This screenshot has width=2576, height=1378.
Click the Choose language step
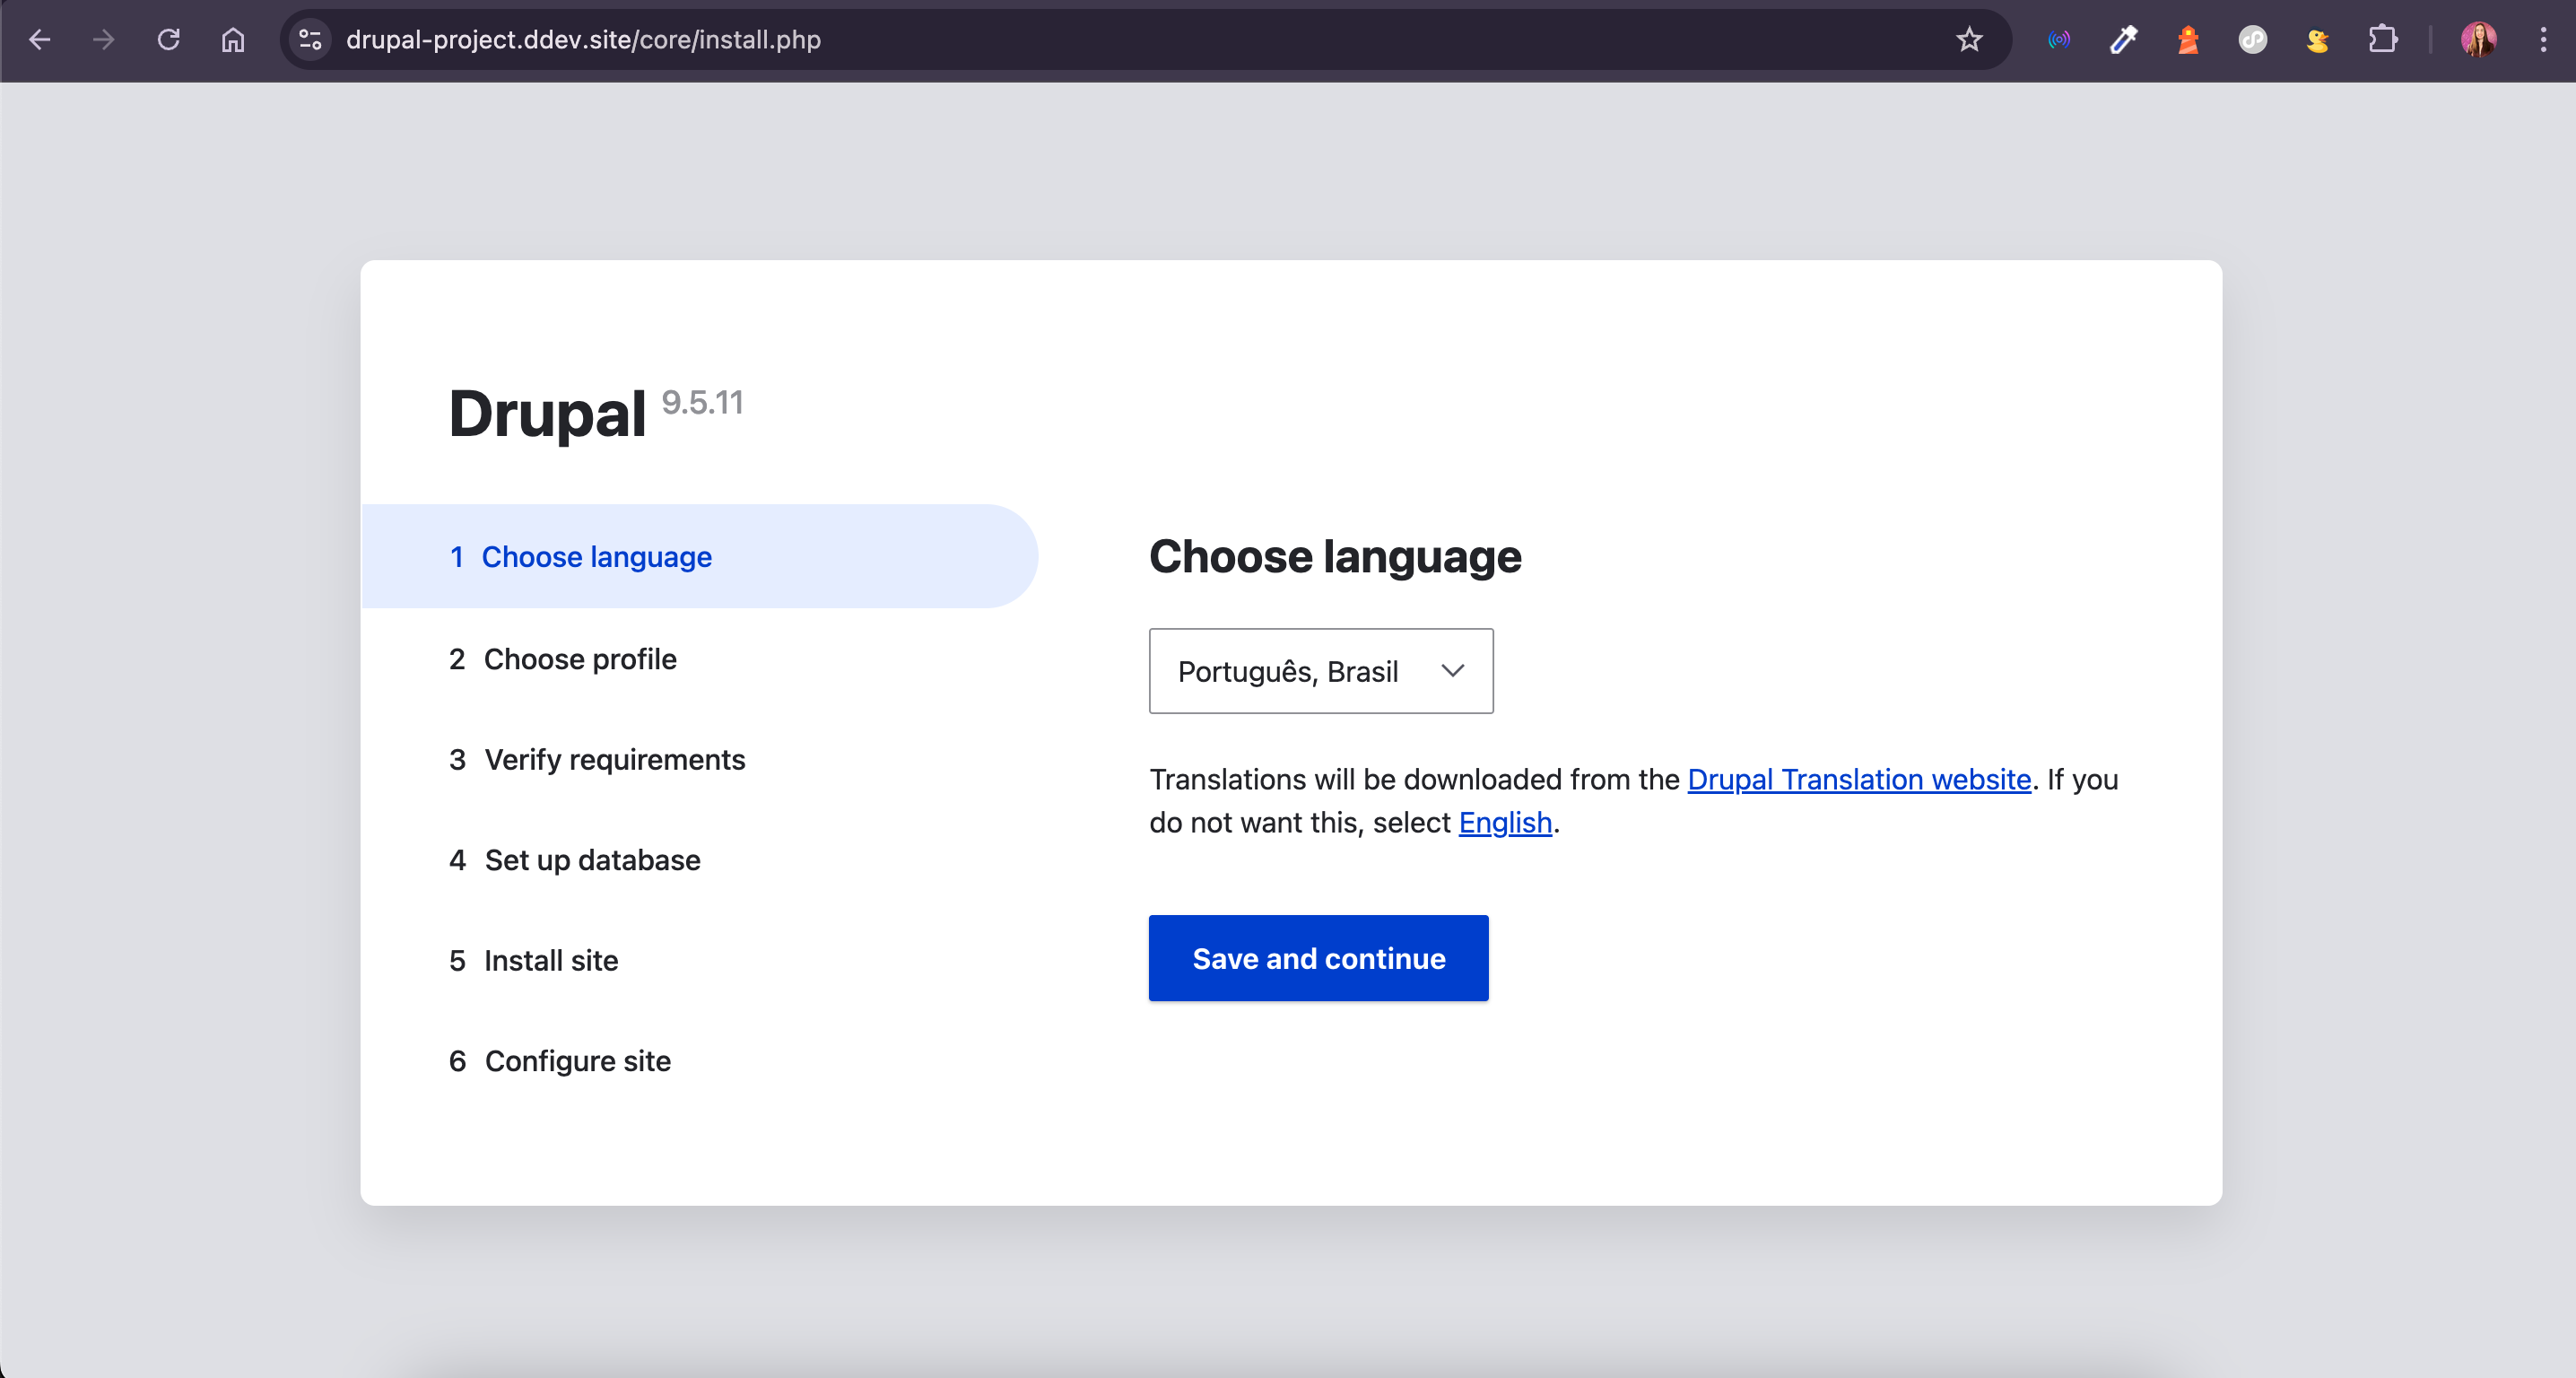[x=596, y=557]
